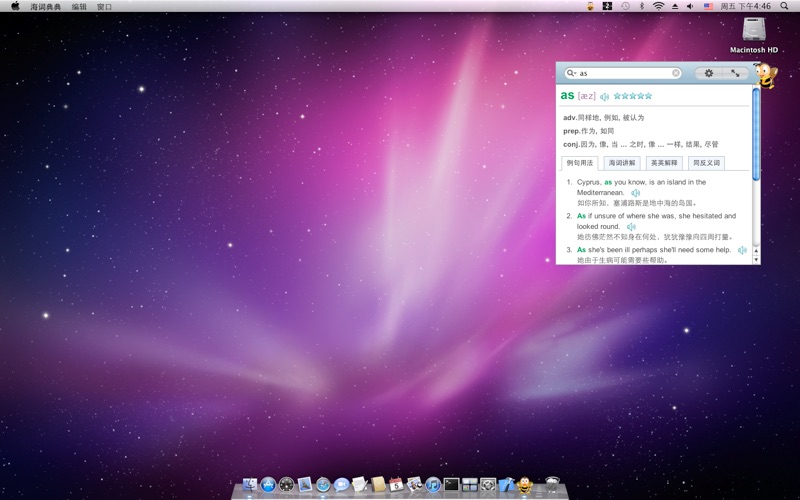Open iCal from the Dock
Image resolution: width=800 pixels, height=500 pixels.
396,484
